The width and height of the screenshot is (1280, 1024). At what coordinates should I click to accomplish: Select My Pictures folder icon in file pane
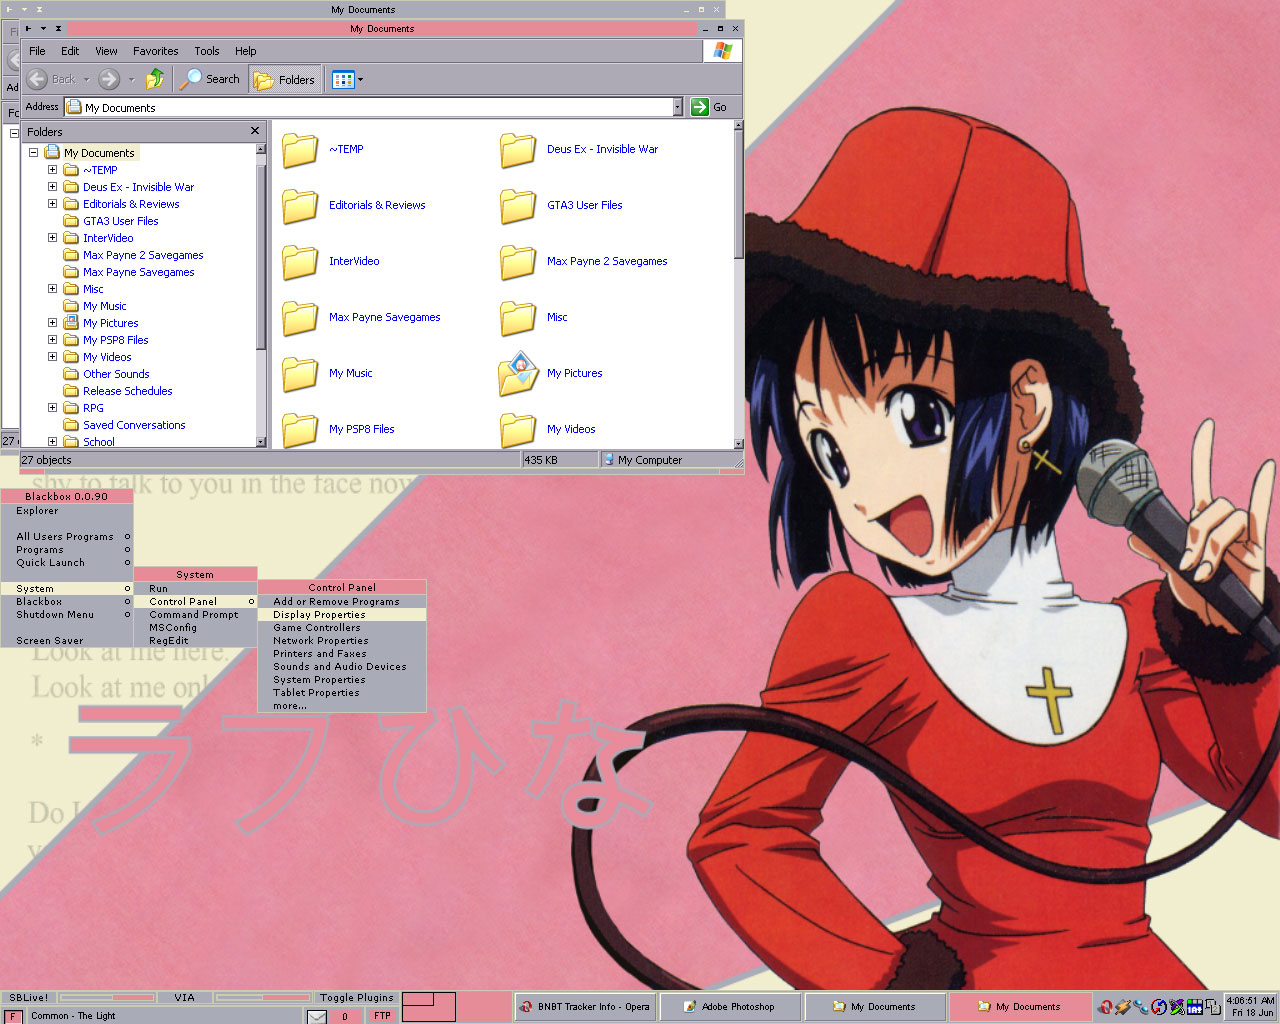(x=518, y=373)
